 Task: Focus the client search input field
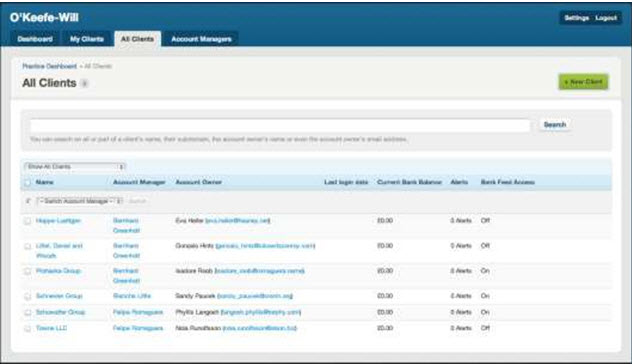pyautogui.click(x=280, y=125)
